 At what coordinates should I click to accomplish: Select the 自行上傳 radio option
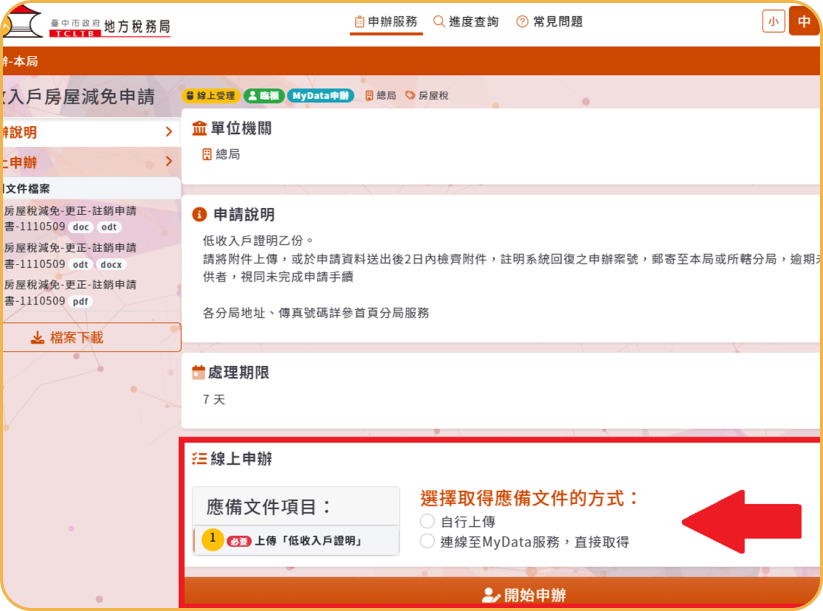pos(427,521)
